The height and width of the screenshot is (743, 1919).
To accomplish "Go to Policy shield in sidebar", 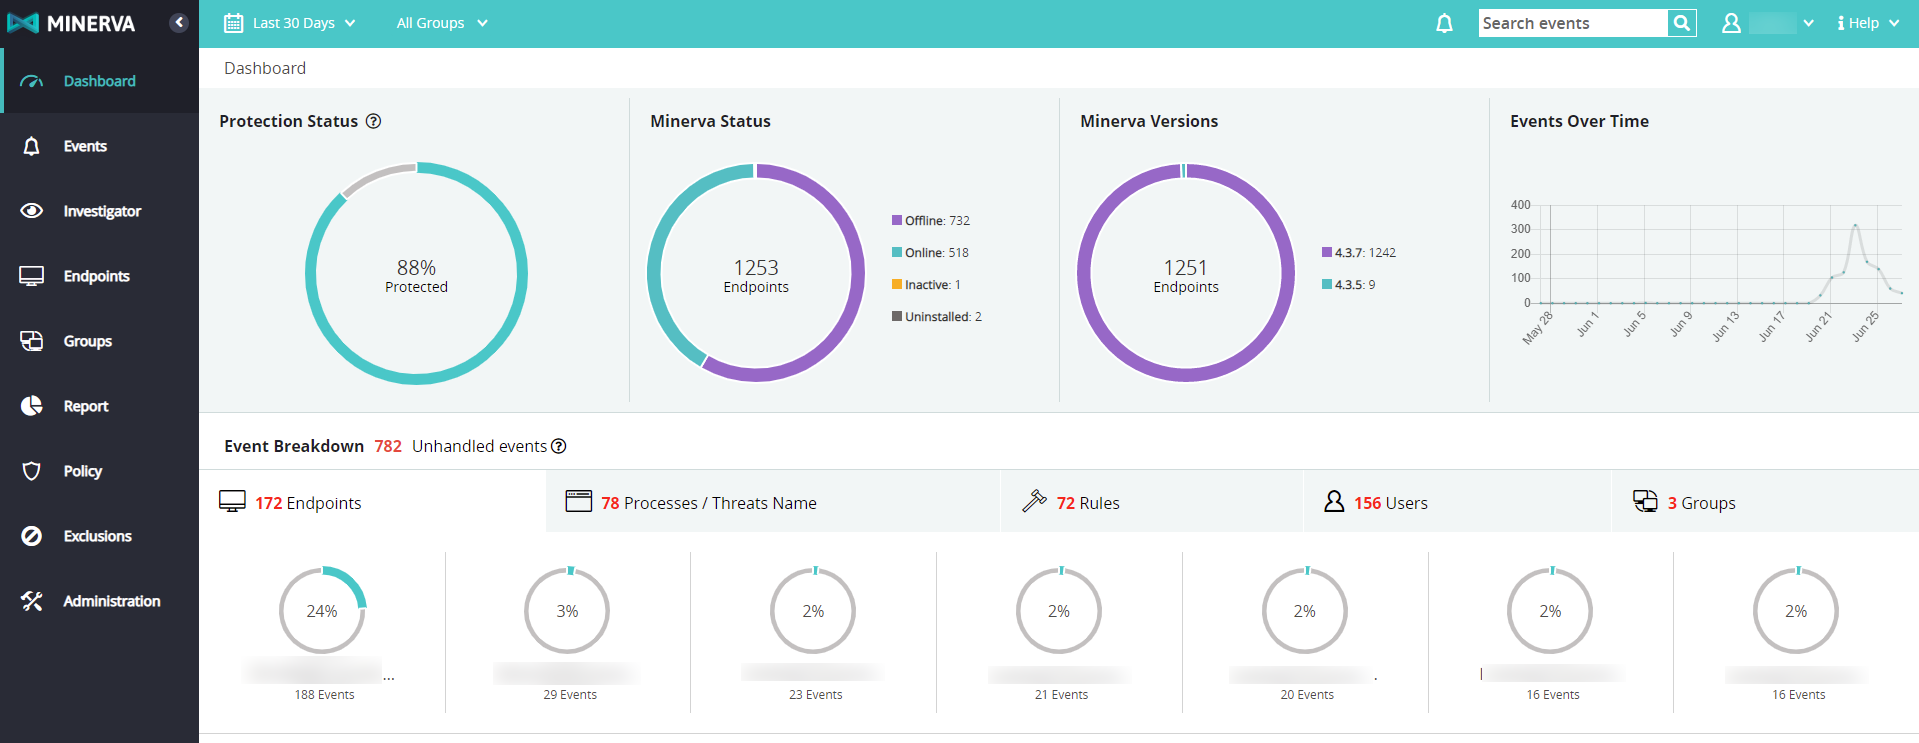I will coord(82,471).
